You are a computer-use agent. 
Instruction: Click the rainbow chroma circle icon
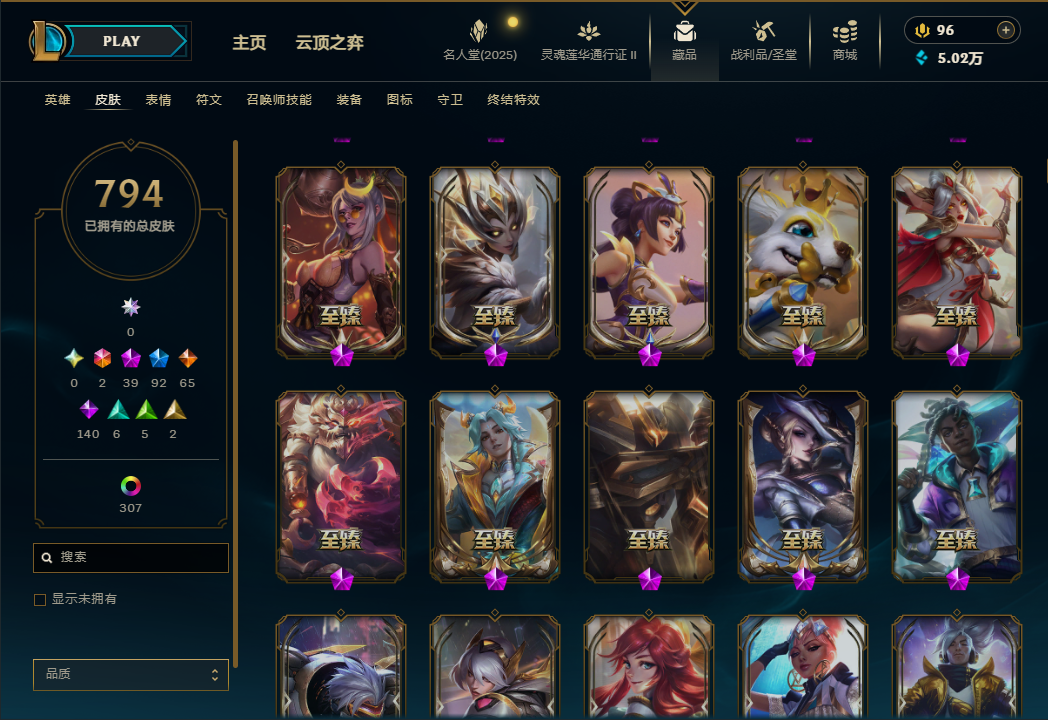click(130, 486)
